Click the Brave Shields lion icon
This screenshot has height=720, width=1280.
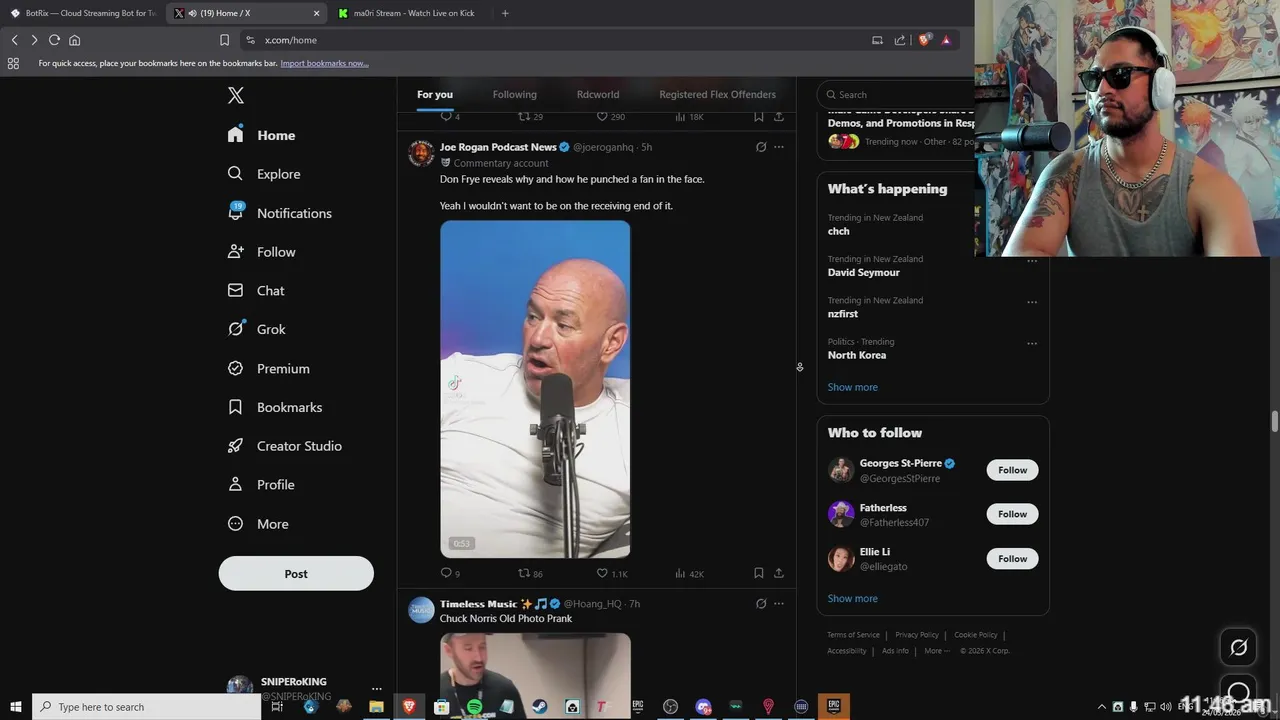point(925,40)
